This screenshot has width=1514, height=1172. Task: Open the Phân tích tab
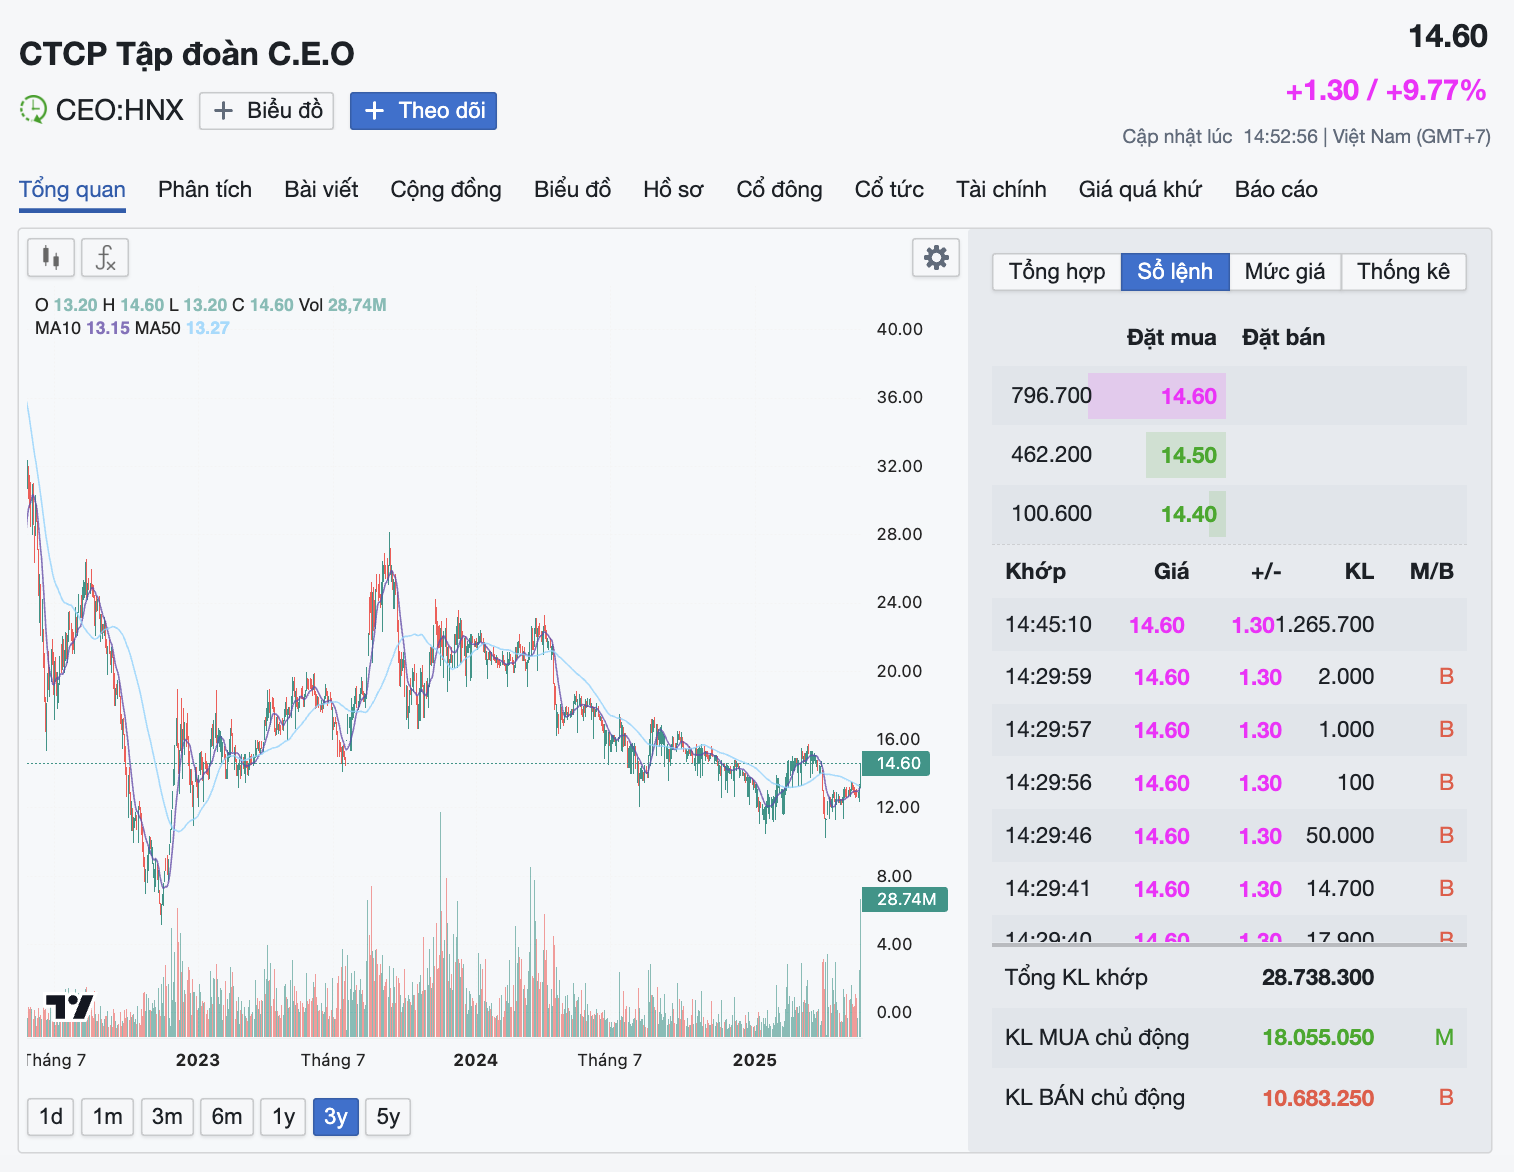point(205,189)
